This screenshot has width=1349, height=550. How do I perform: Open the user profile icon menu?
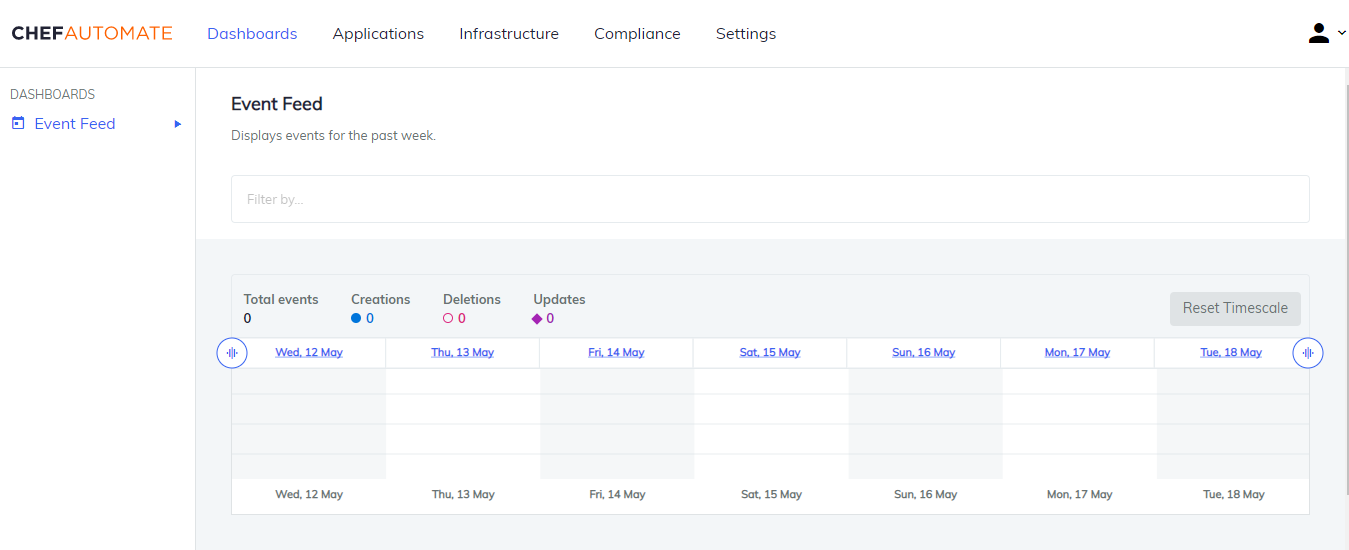pos(1318,33)
